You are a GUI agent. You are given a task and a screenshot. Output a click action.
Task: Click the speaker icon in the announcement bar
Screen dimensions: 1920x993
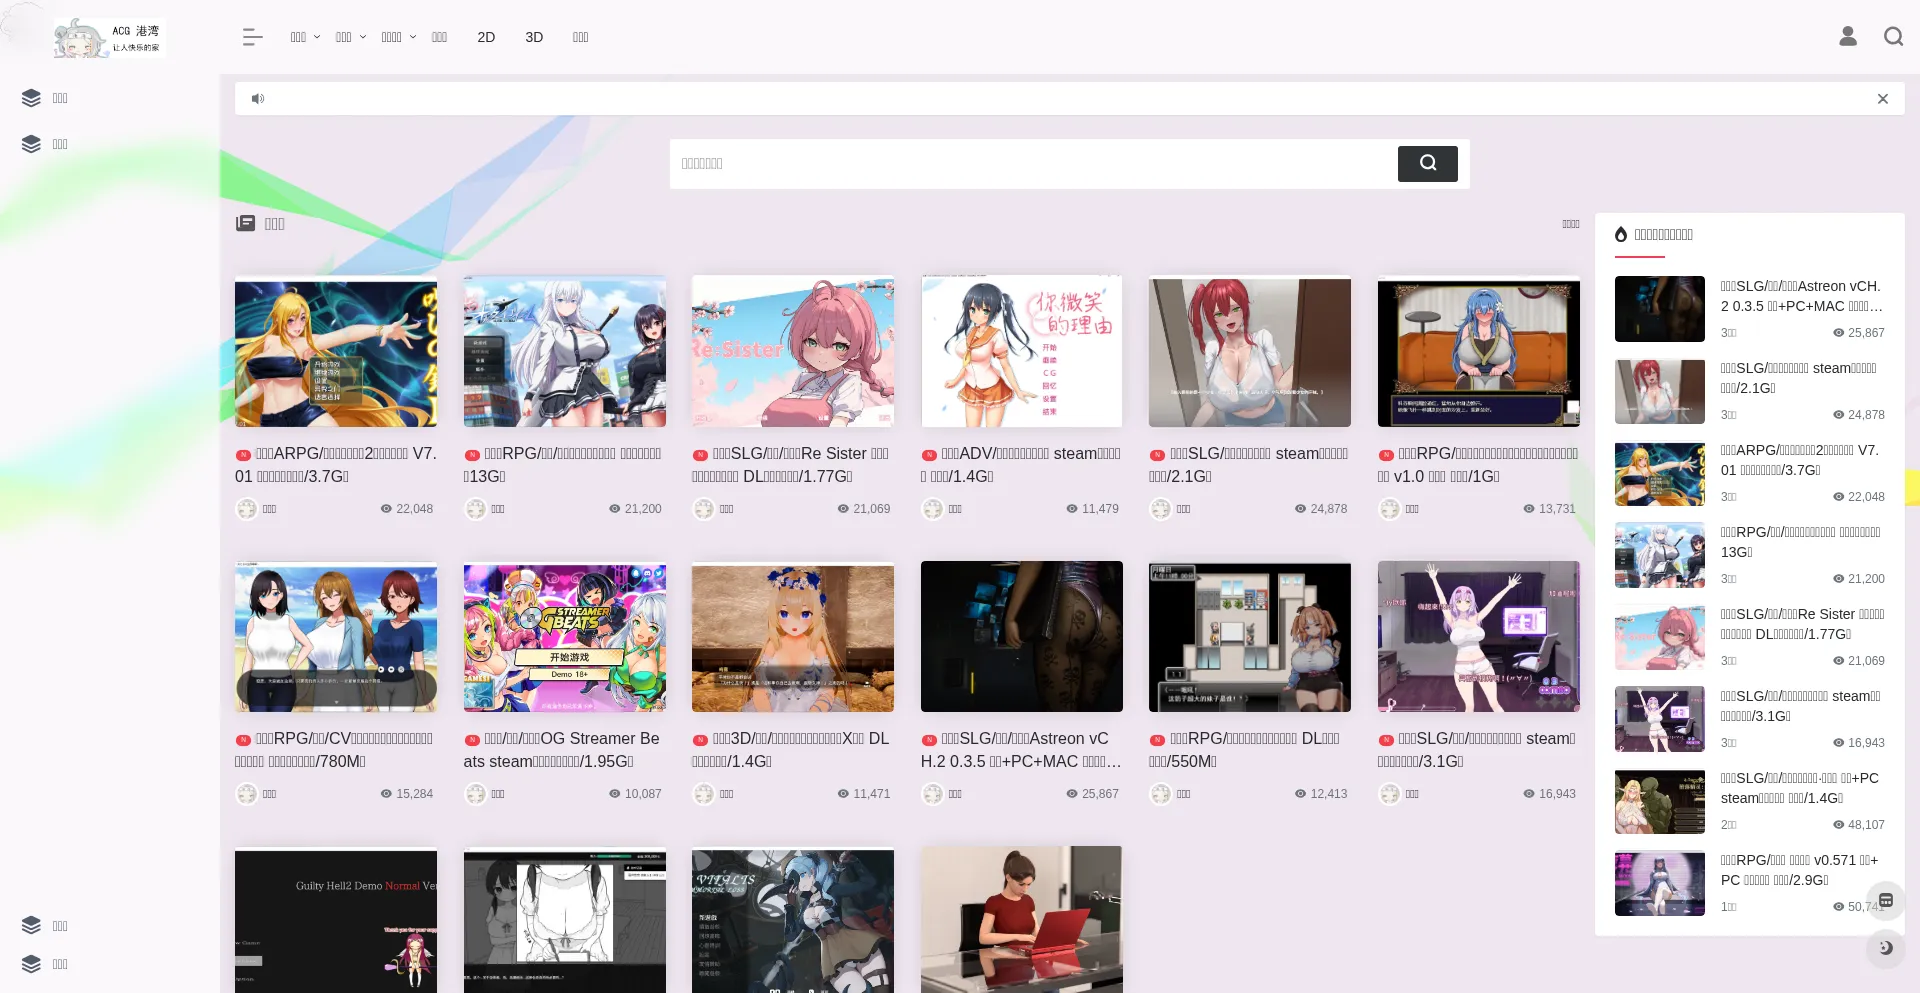click(258, 99)
